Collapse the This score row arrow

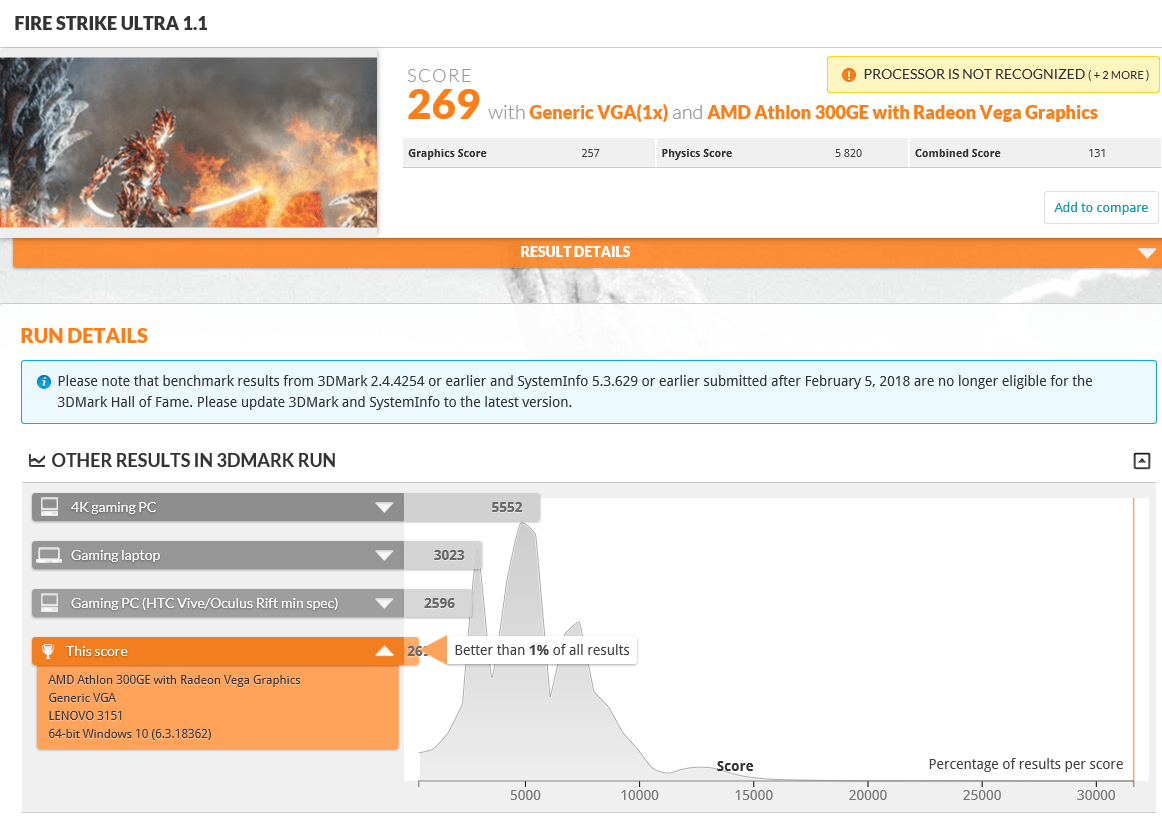(384, 651)
